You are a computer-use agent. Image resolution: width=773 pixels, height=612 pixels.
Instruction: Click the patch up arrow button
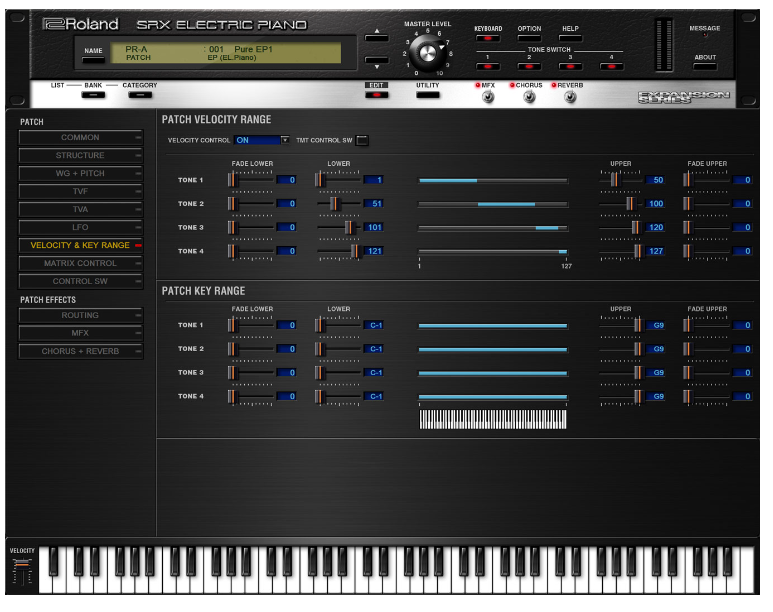(377, 36)
